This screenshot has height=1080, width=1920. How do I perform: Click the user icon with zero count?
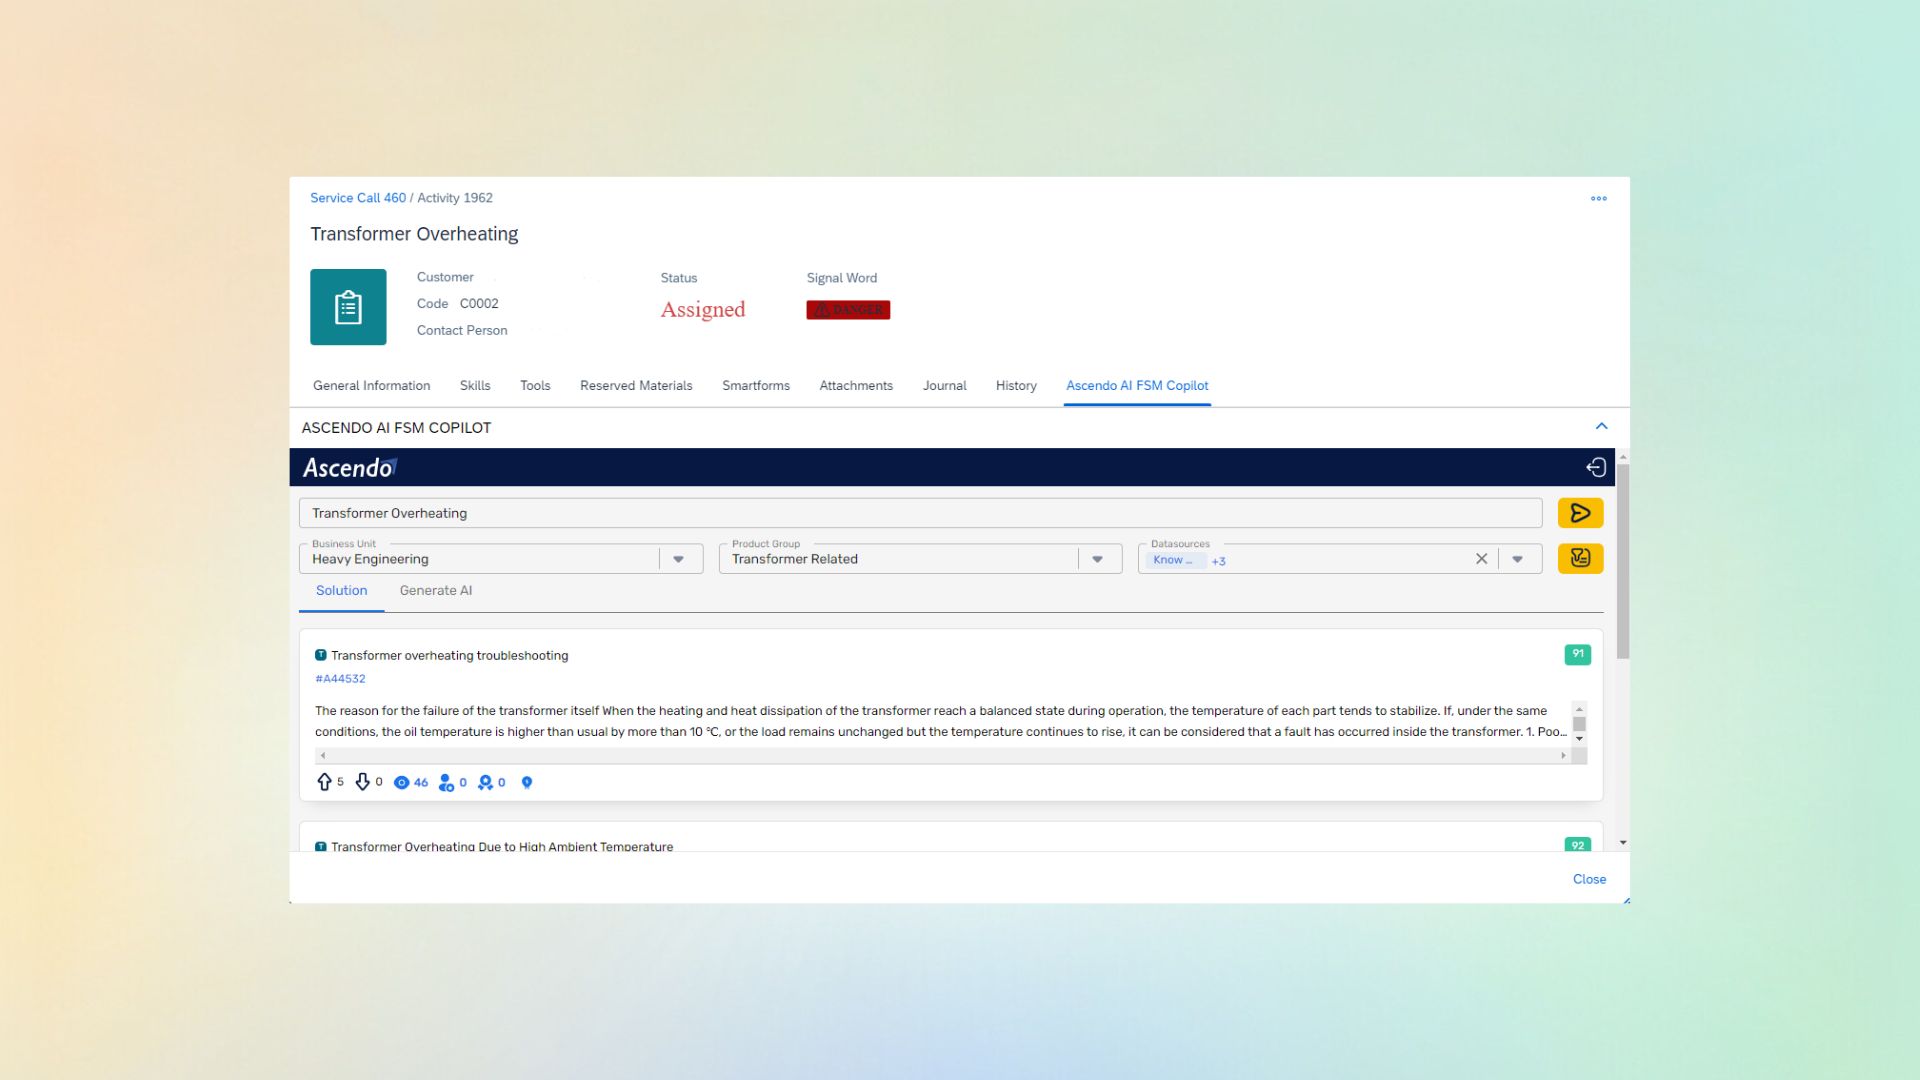(446, 783)
